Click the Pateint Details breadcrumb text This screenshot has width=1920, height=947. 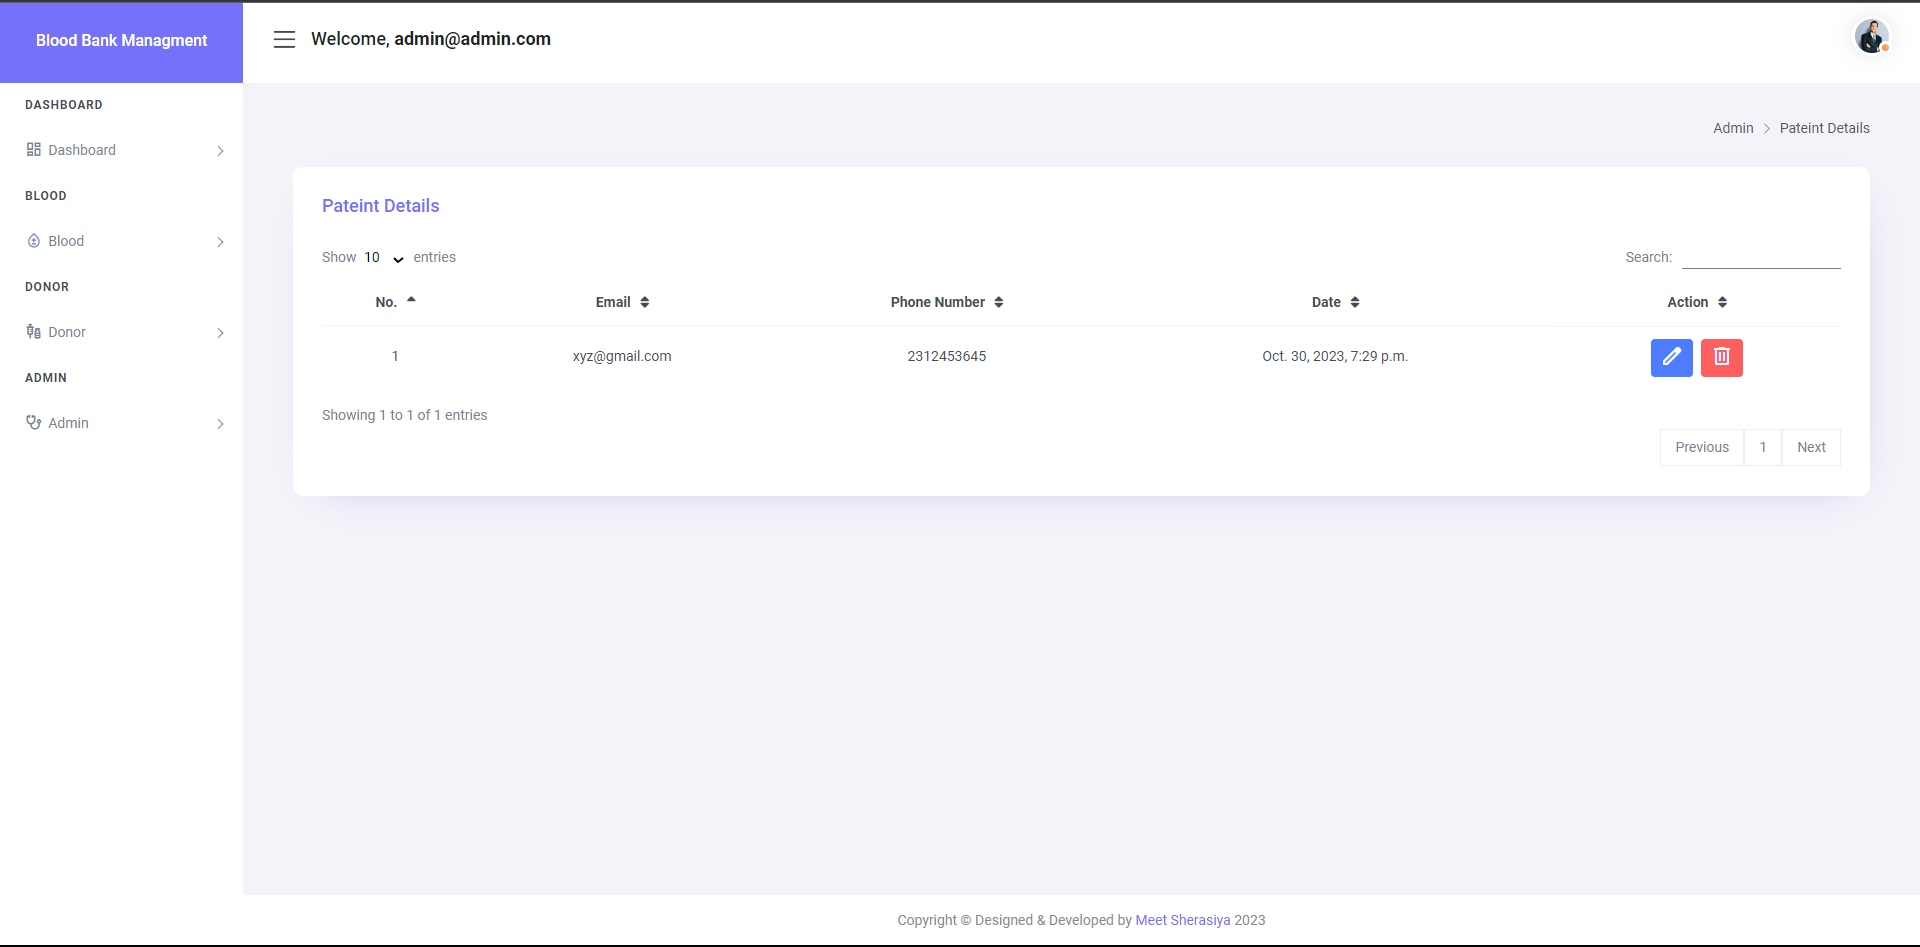point(1824,128)
